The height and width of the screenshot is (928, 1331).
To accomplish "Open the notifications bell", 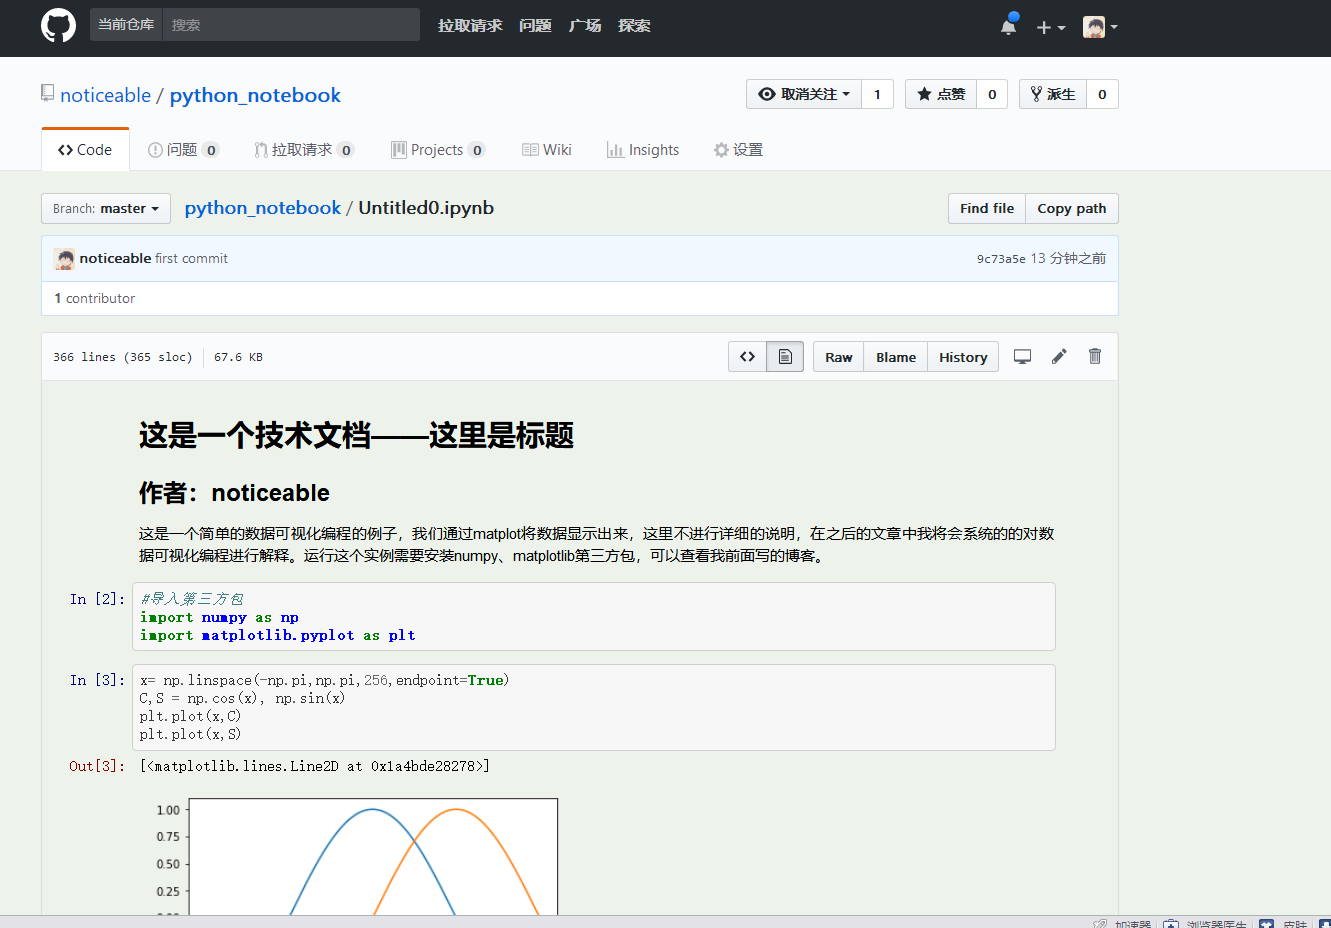I will (1008, 27).
